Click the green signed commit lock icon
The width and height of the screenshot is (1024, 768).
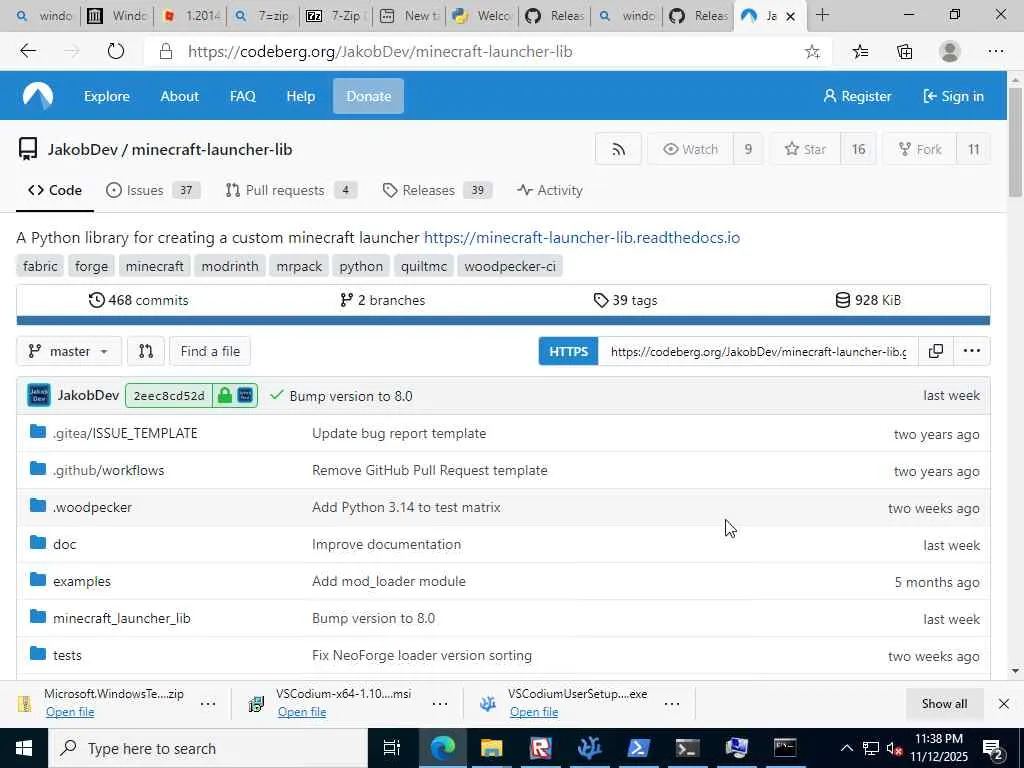click(225, 396)
